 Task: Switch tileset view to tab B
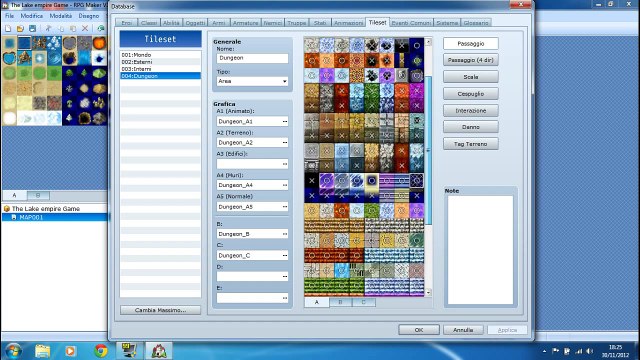tap(340, 302)
